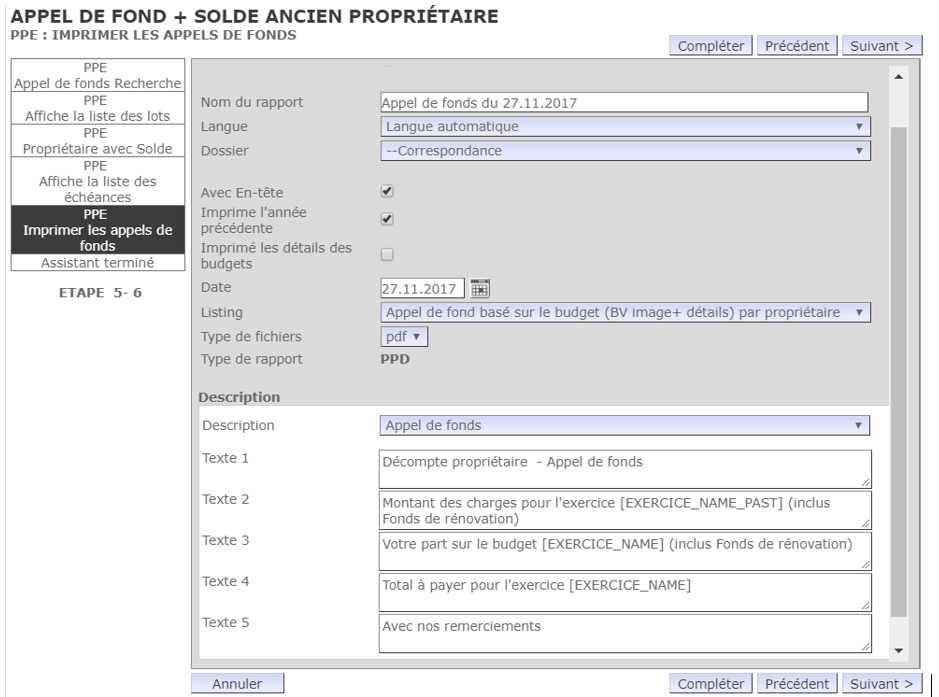Image resolution: width=939 pixels, height=697 pixels.
Task: Open the Langue dropdown
Action: click(625, 126)
